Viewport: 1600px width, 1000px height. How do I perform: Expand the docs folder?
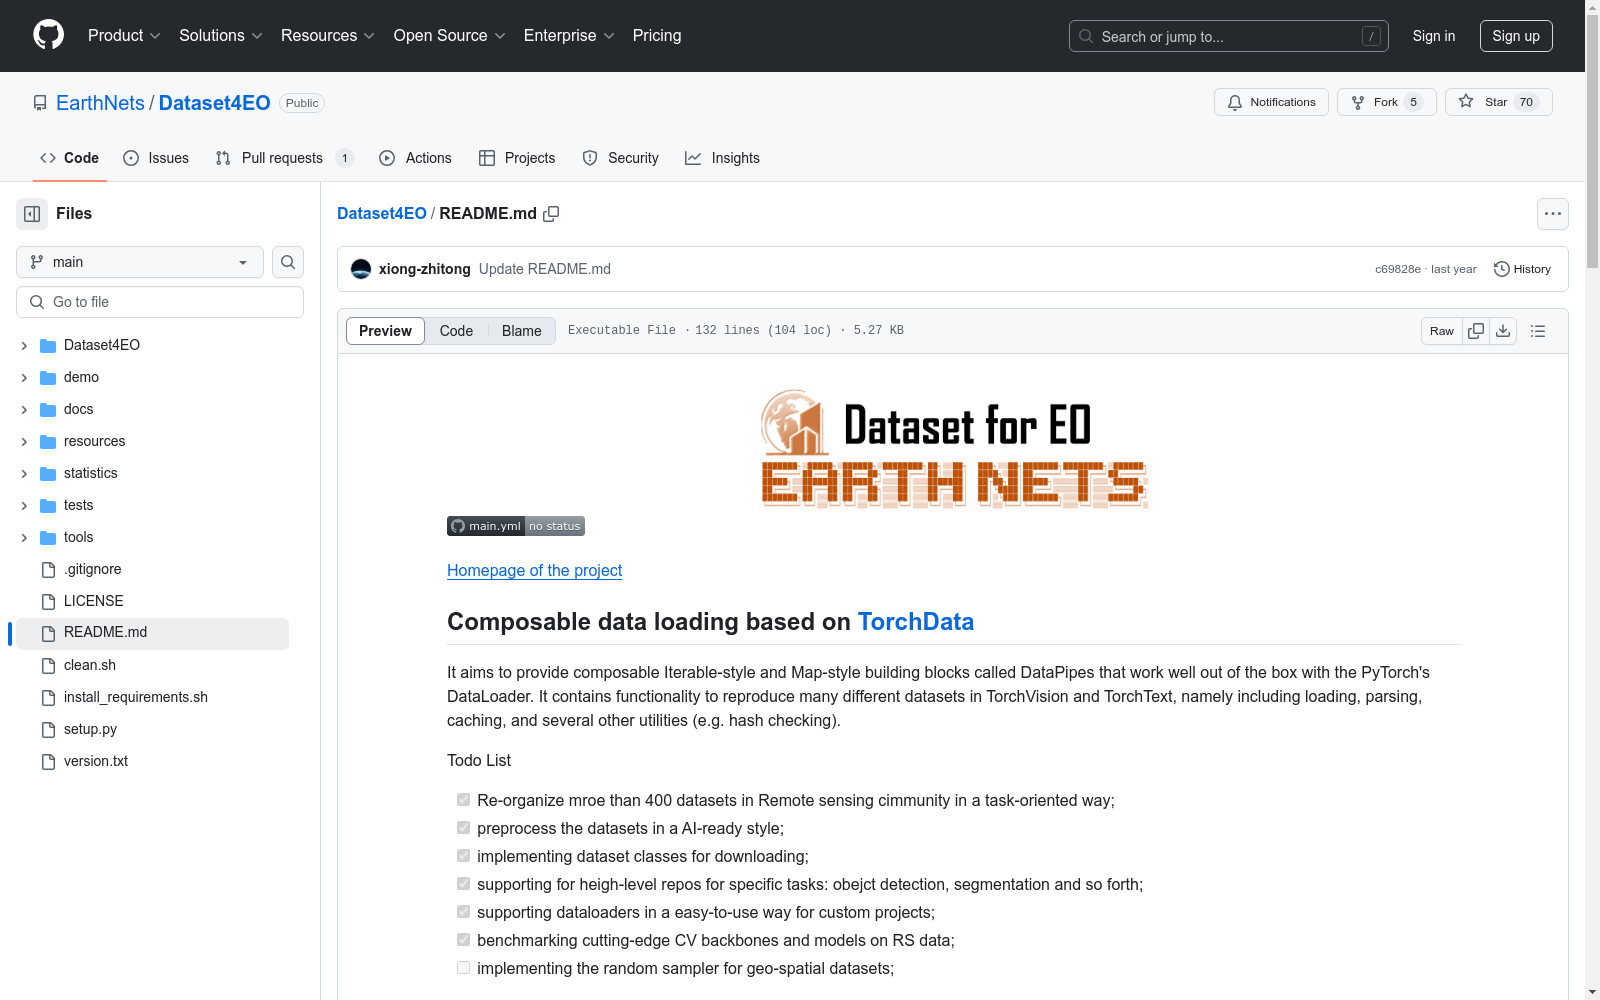24,409
